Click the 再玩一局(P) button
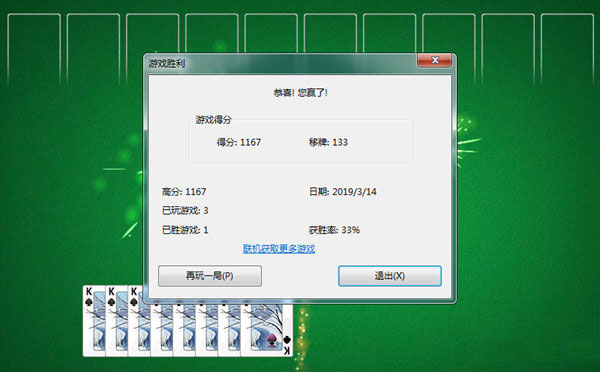600x372 pixels. [210, 276]
